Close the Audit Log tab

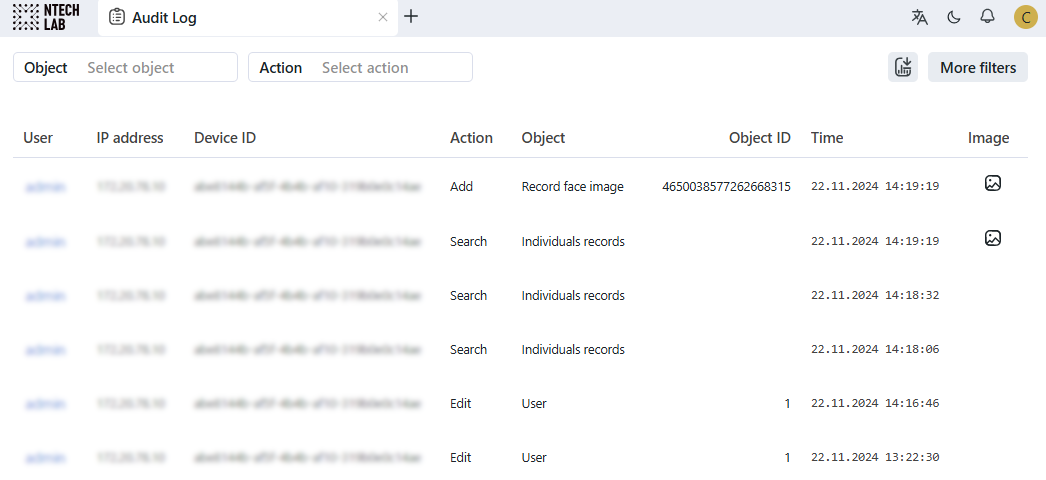tap(382, 17)
